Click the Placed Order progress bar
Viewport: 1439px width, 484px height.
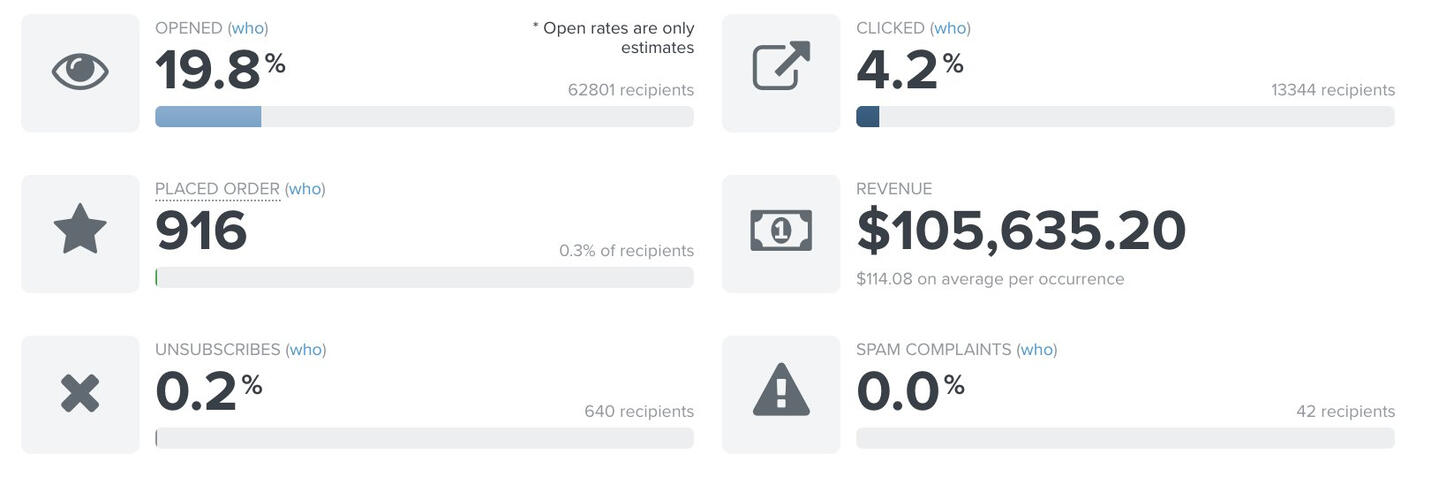[424, 277]
